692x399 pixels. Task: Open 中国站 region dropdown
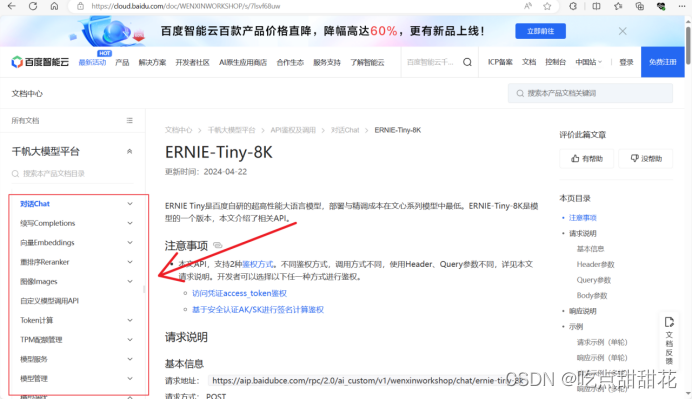589,62
